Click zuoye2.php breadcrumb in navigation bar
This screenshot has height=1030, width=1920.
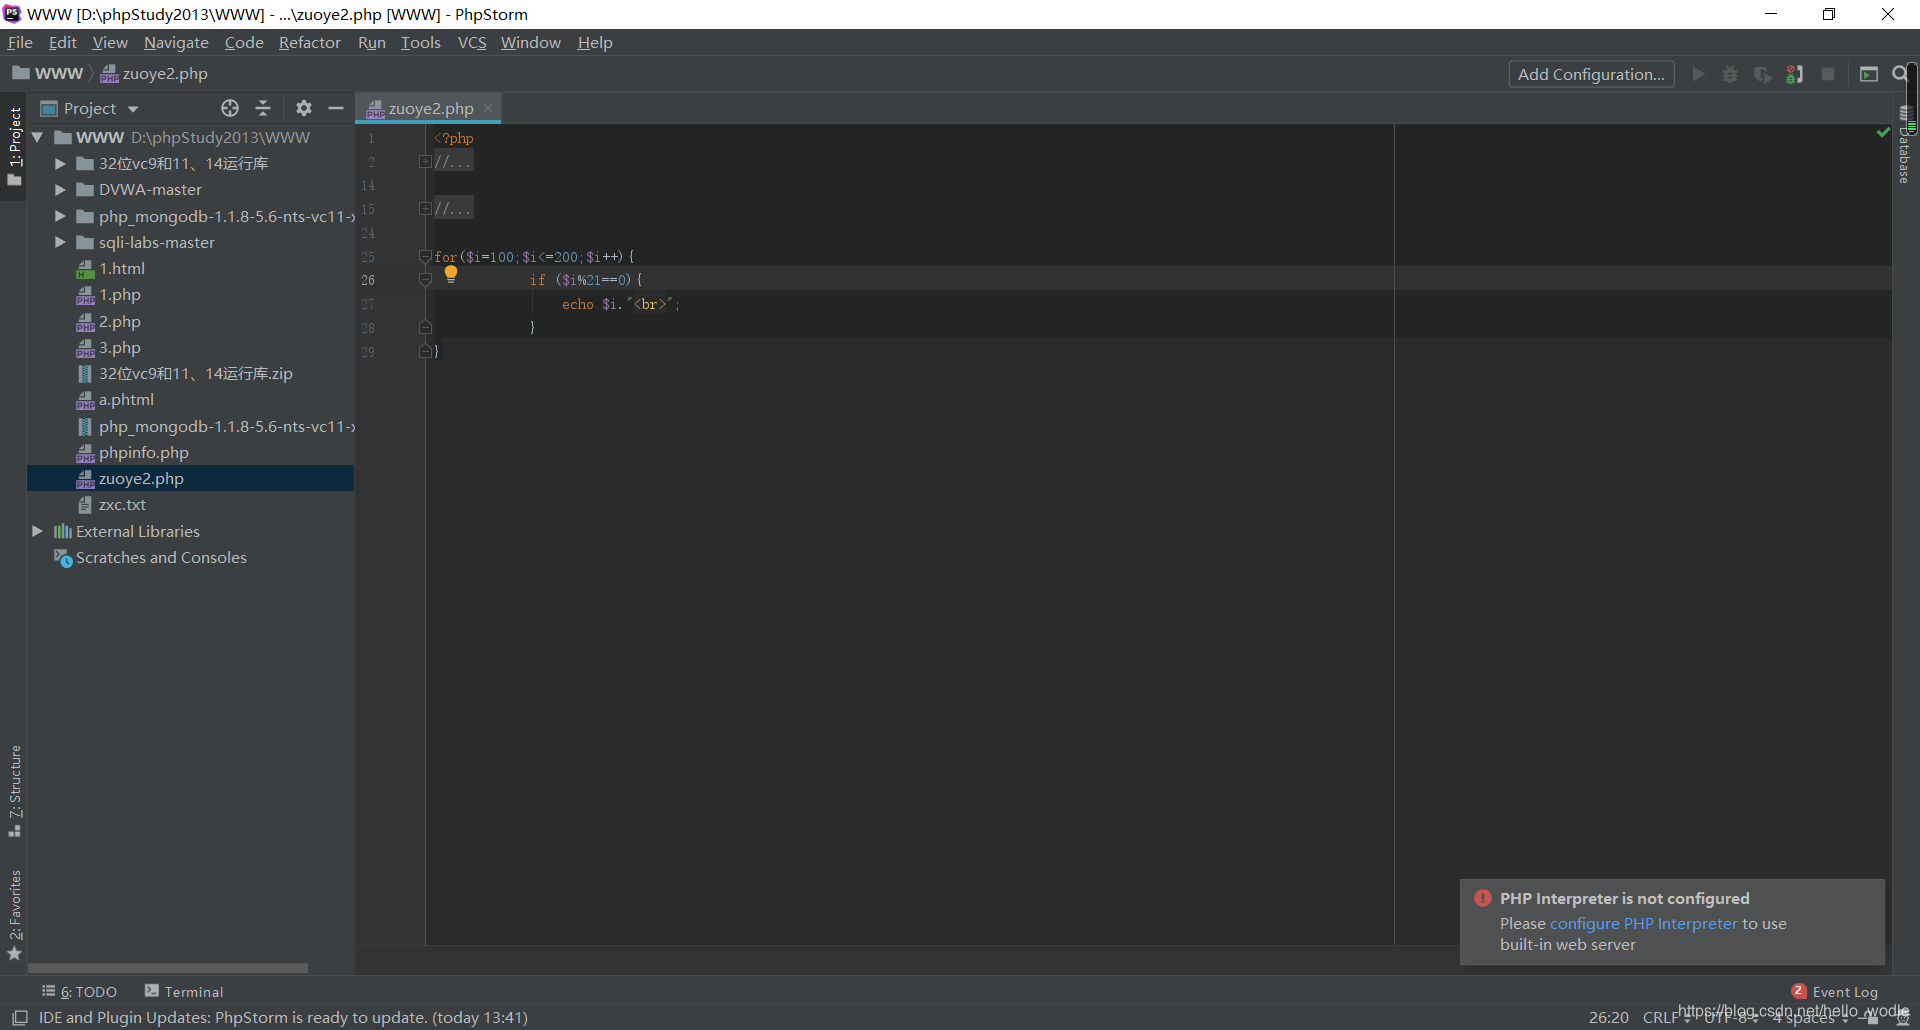154,73
